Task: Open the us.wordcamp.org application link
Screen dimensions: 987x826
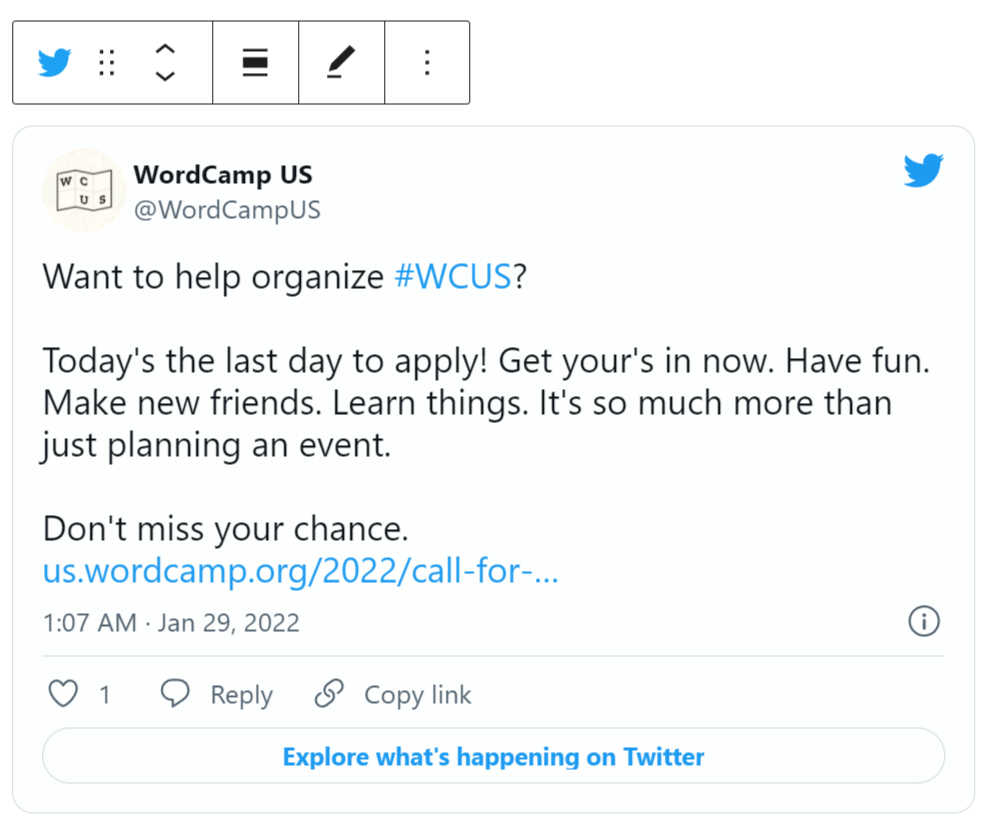Action: pos(299,570)
